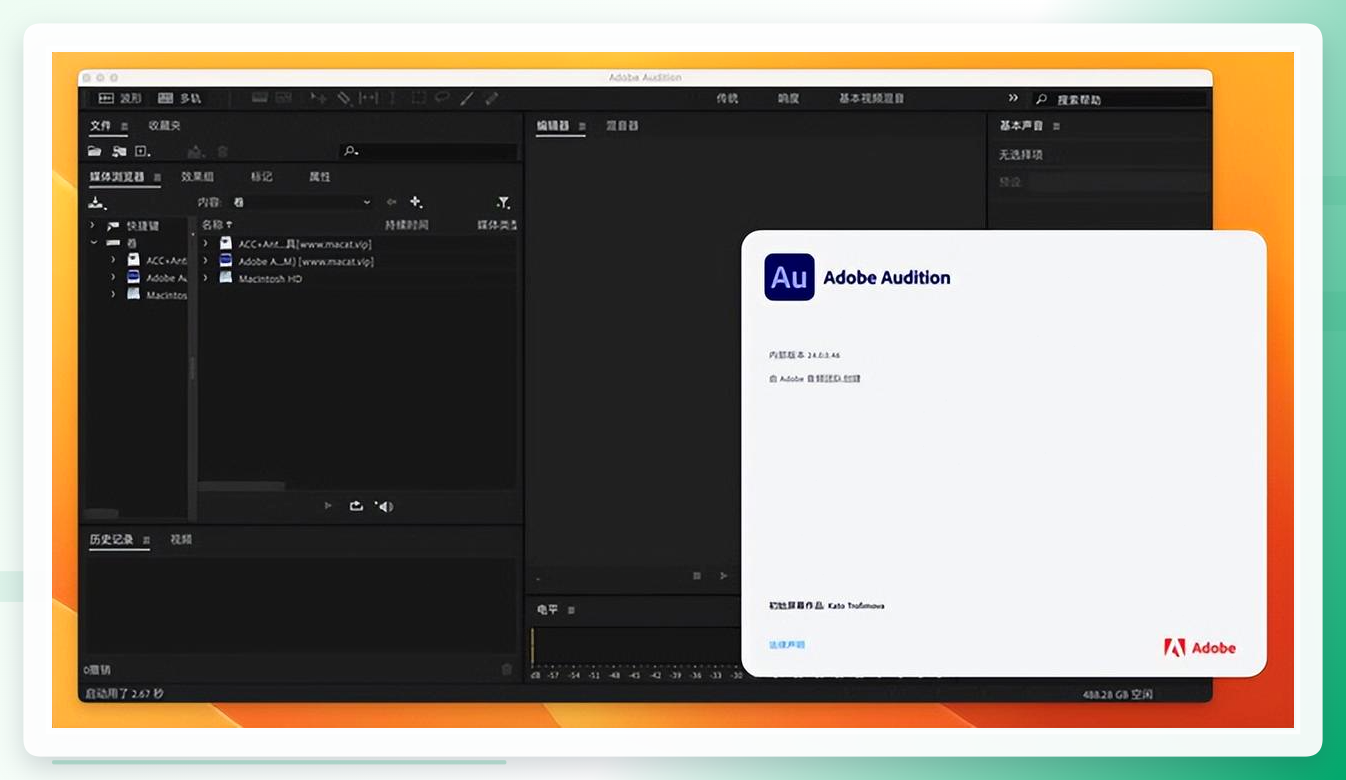Sort by Duration (持续时间) column header
The width and height of the screenshot is (1346, 780).
407,225
